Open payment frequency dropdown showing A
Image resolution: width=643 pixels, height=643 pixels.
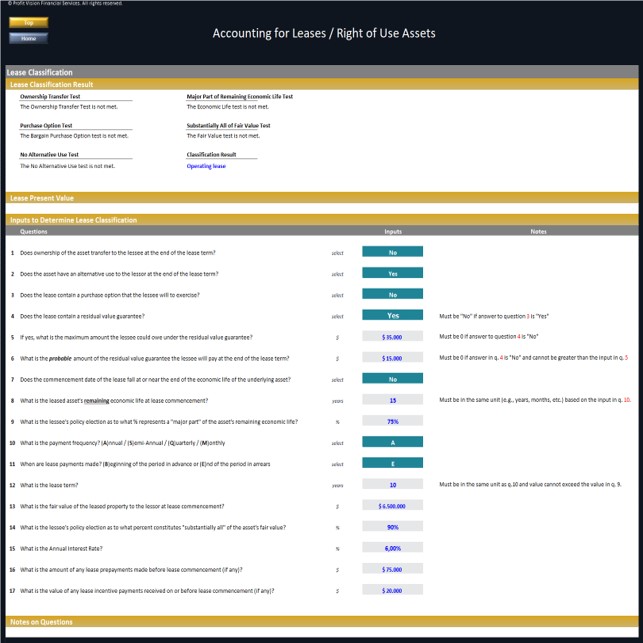(392, 442)
